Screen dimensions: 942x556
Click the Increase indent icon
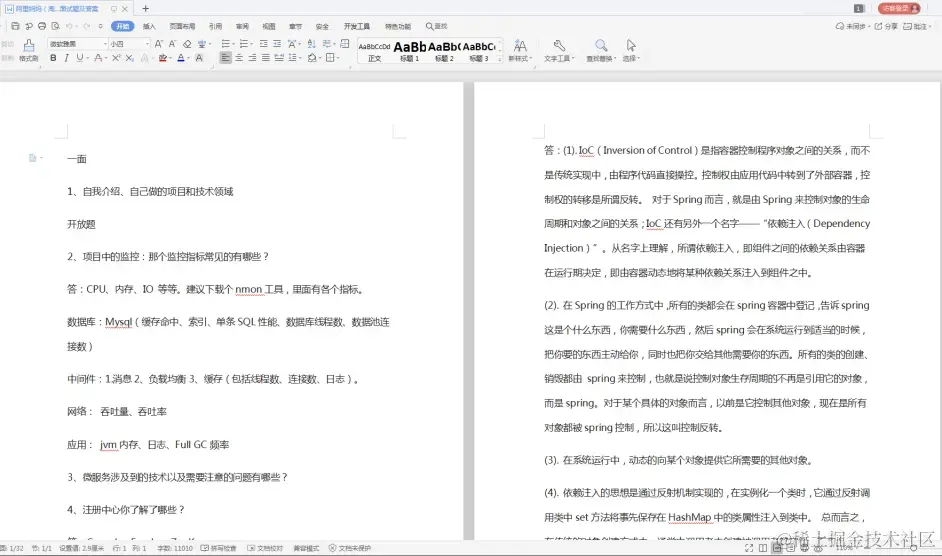(277, 44)
